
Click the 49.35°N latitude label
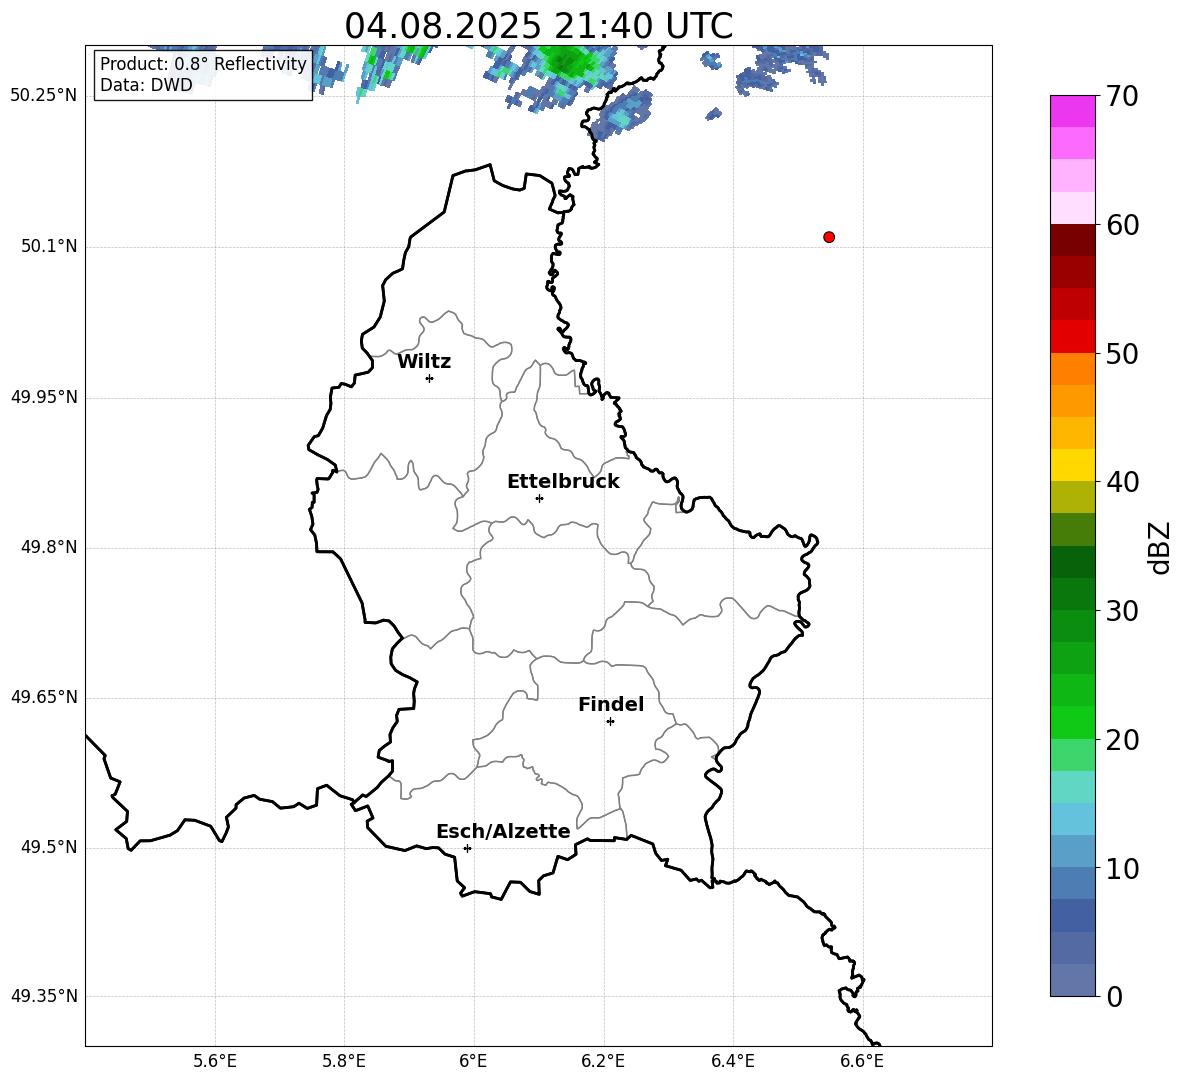pos(44,996)
